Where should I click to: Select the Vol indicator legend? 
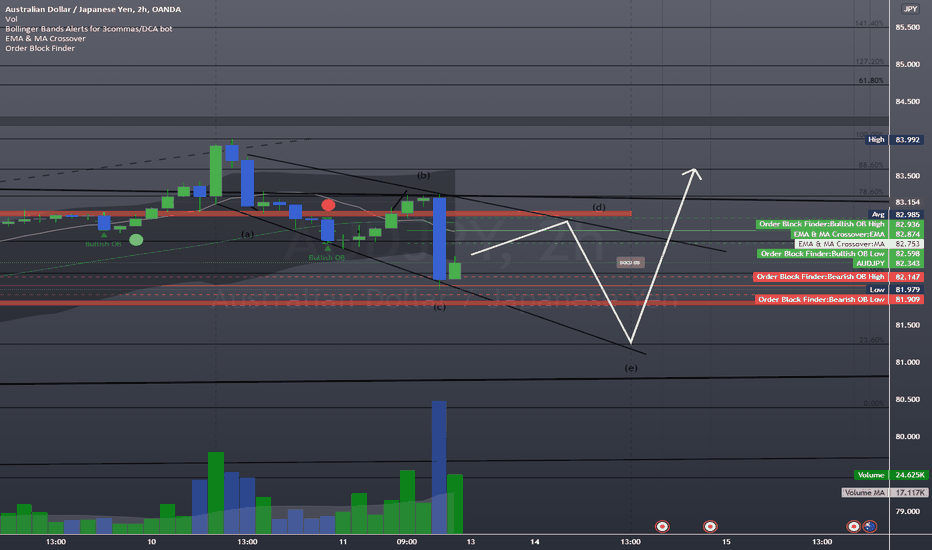pos(11,19)
